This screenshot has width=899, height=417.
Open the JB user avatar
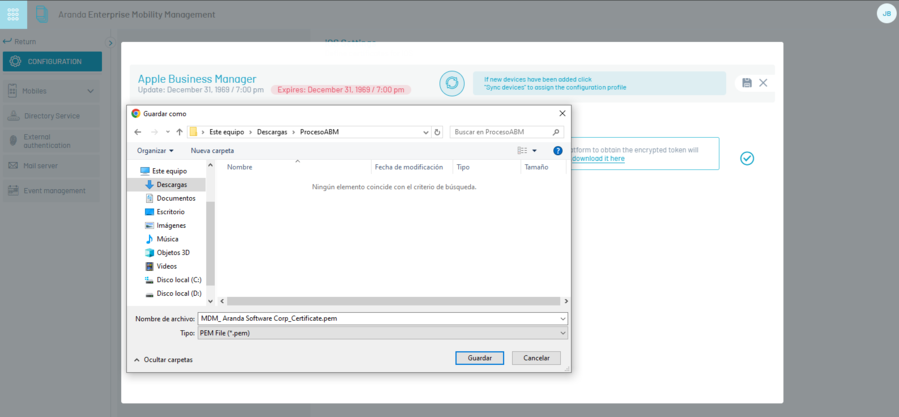pyautogui.click(x=886, y=13)
